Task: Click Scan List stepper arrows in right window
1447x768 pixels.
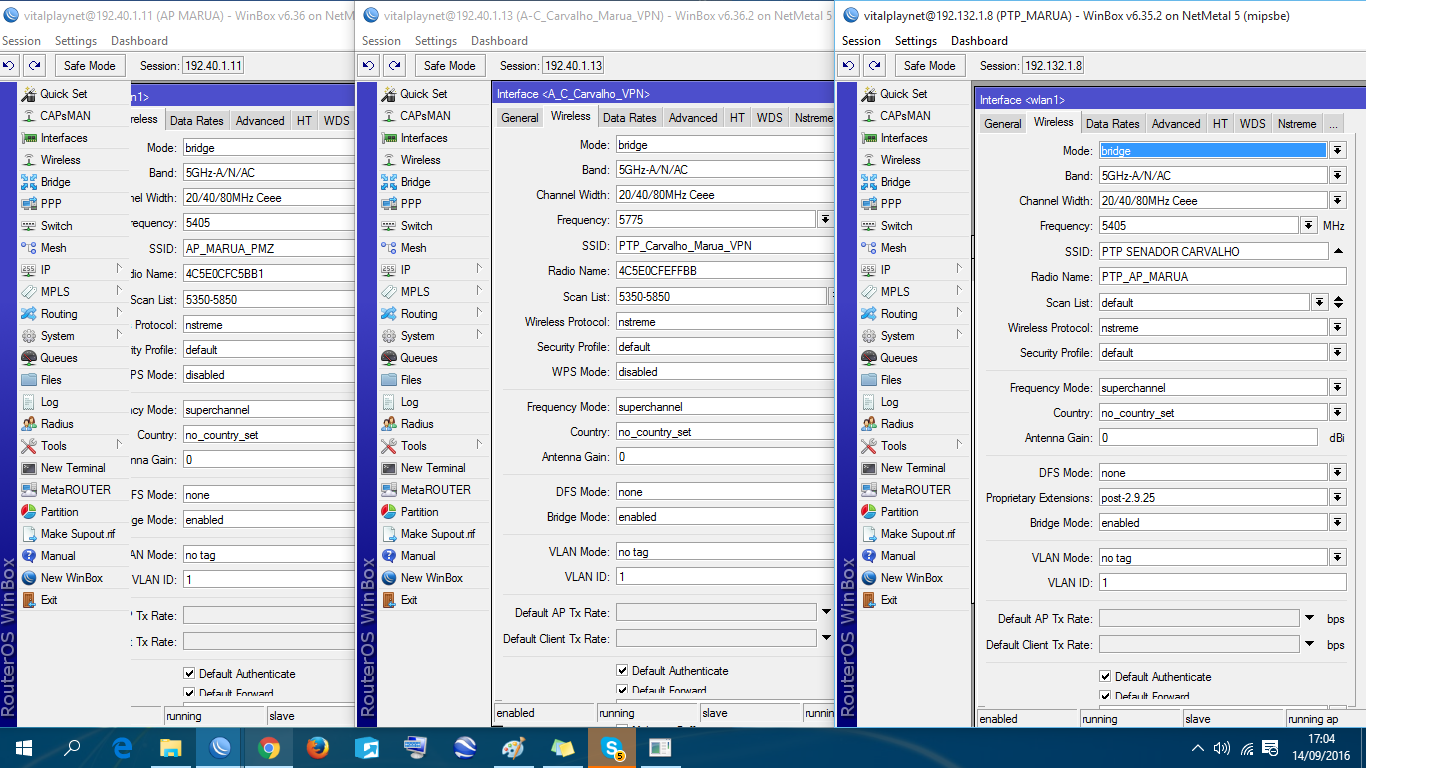Action: point(1339,302)
